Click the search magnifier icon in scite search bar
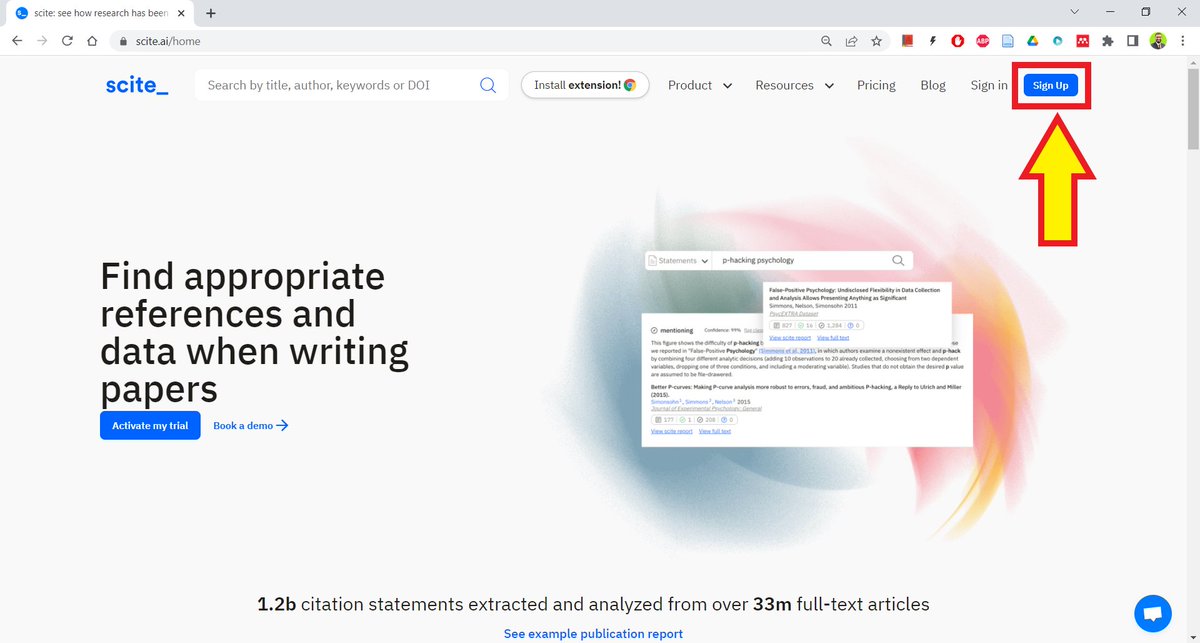 click(x=488, y=85)
